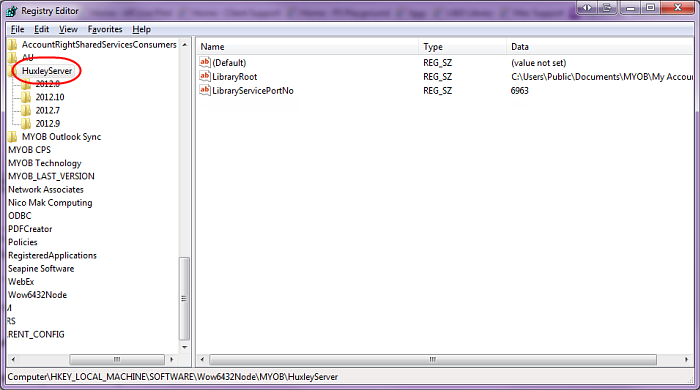Click tree pane horizontal scrollbar thumb
The width and height of the screenshot is (700, 390).
click(117, 359)
